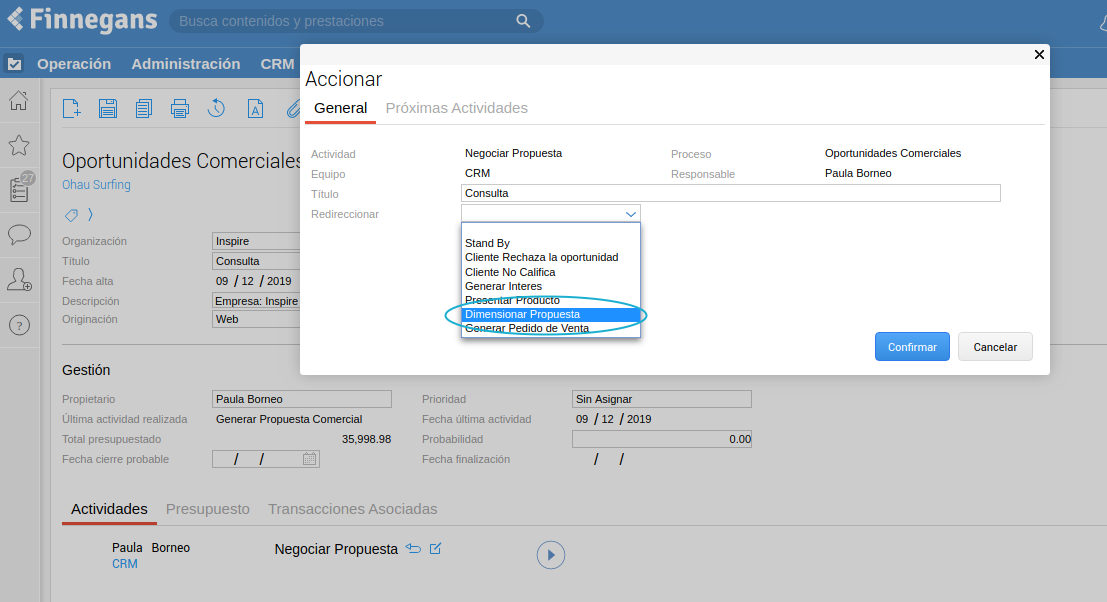Open the home icon in sidebar
The width and height of the screenshot is (1107, 602).
pos(18,101)
